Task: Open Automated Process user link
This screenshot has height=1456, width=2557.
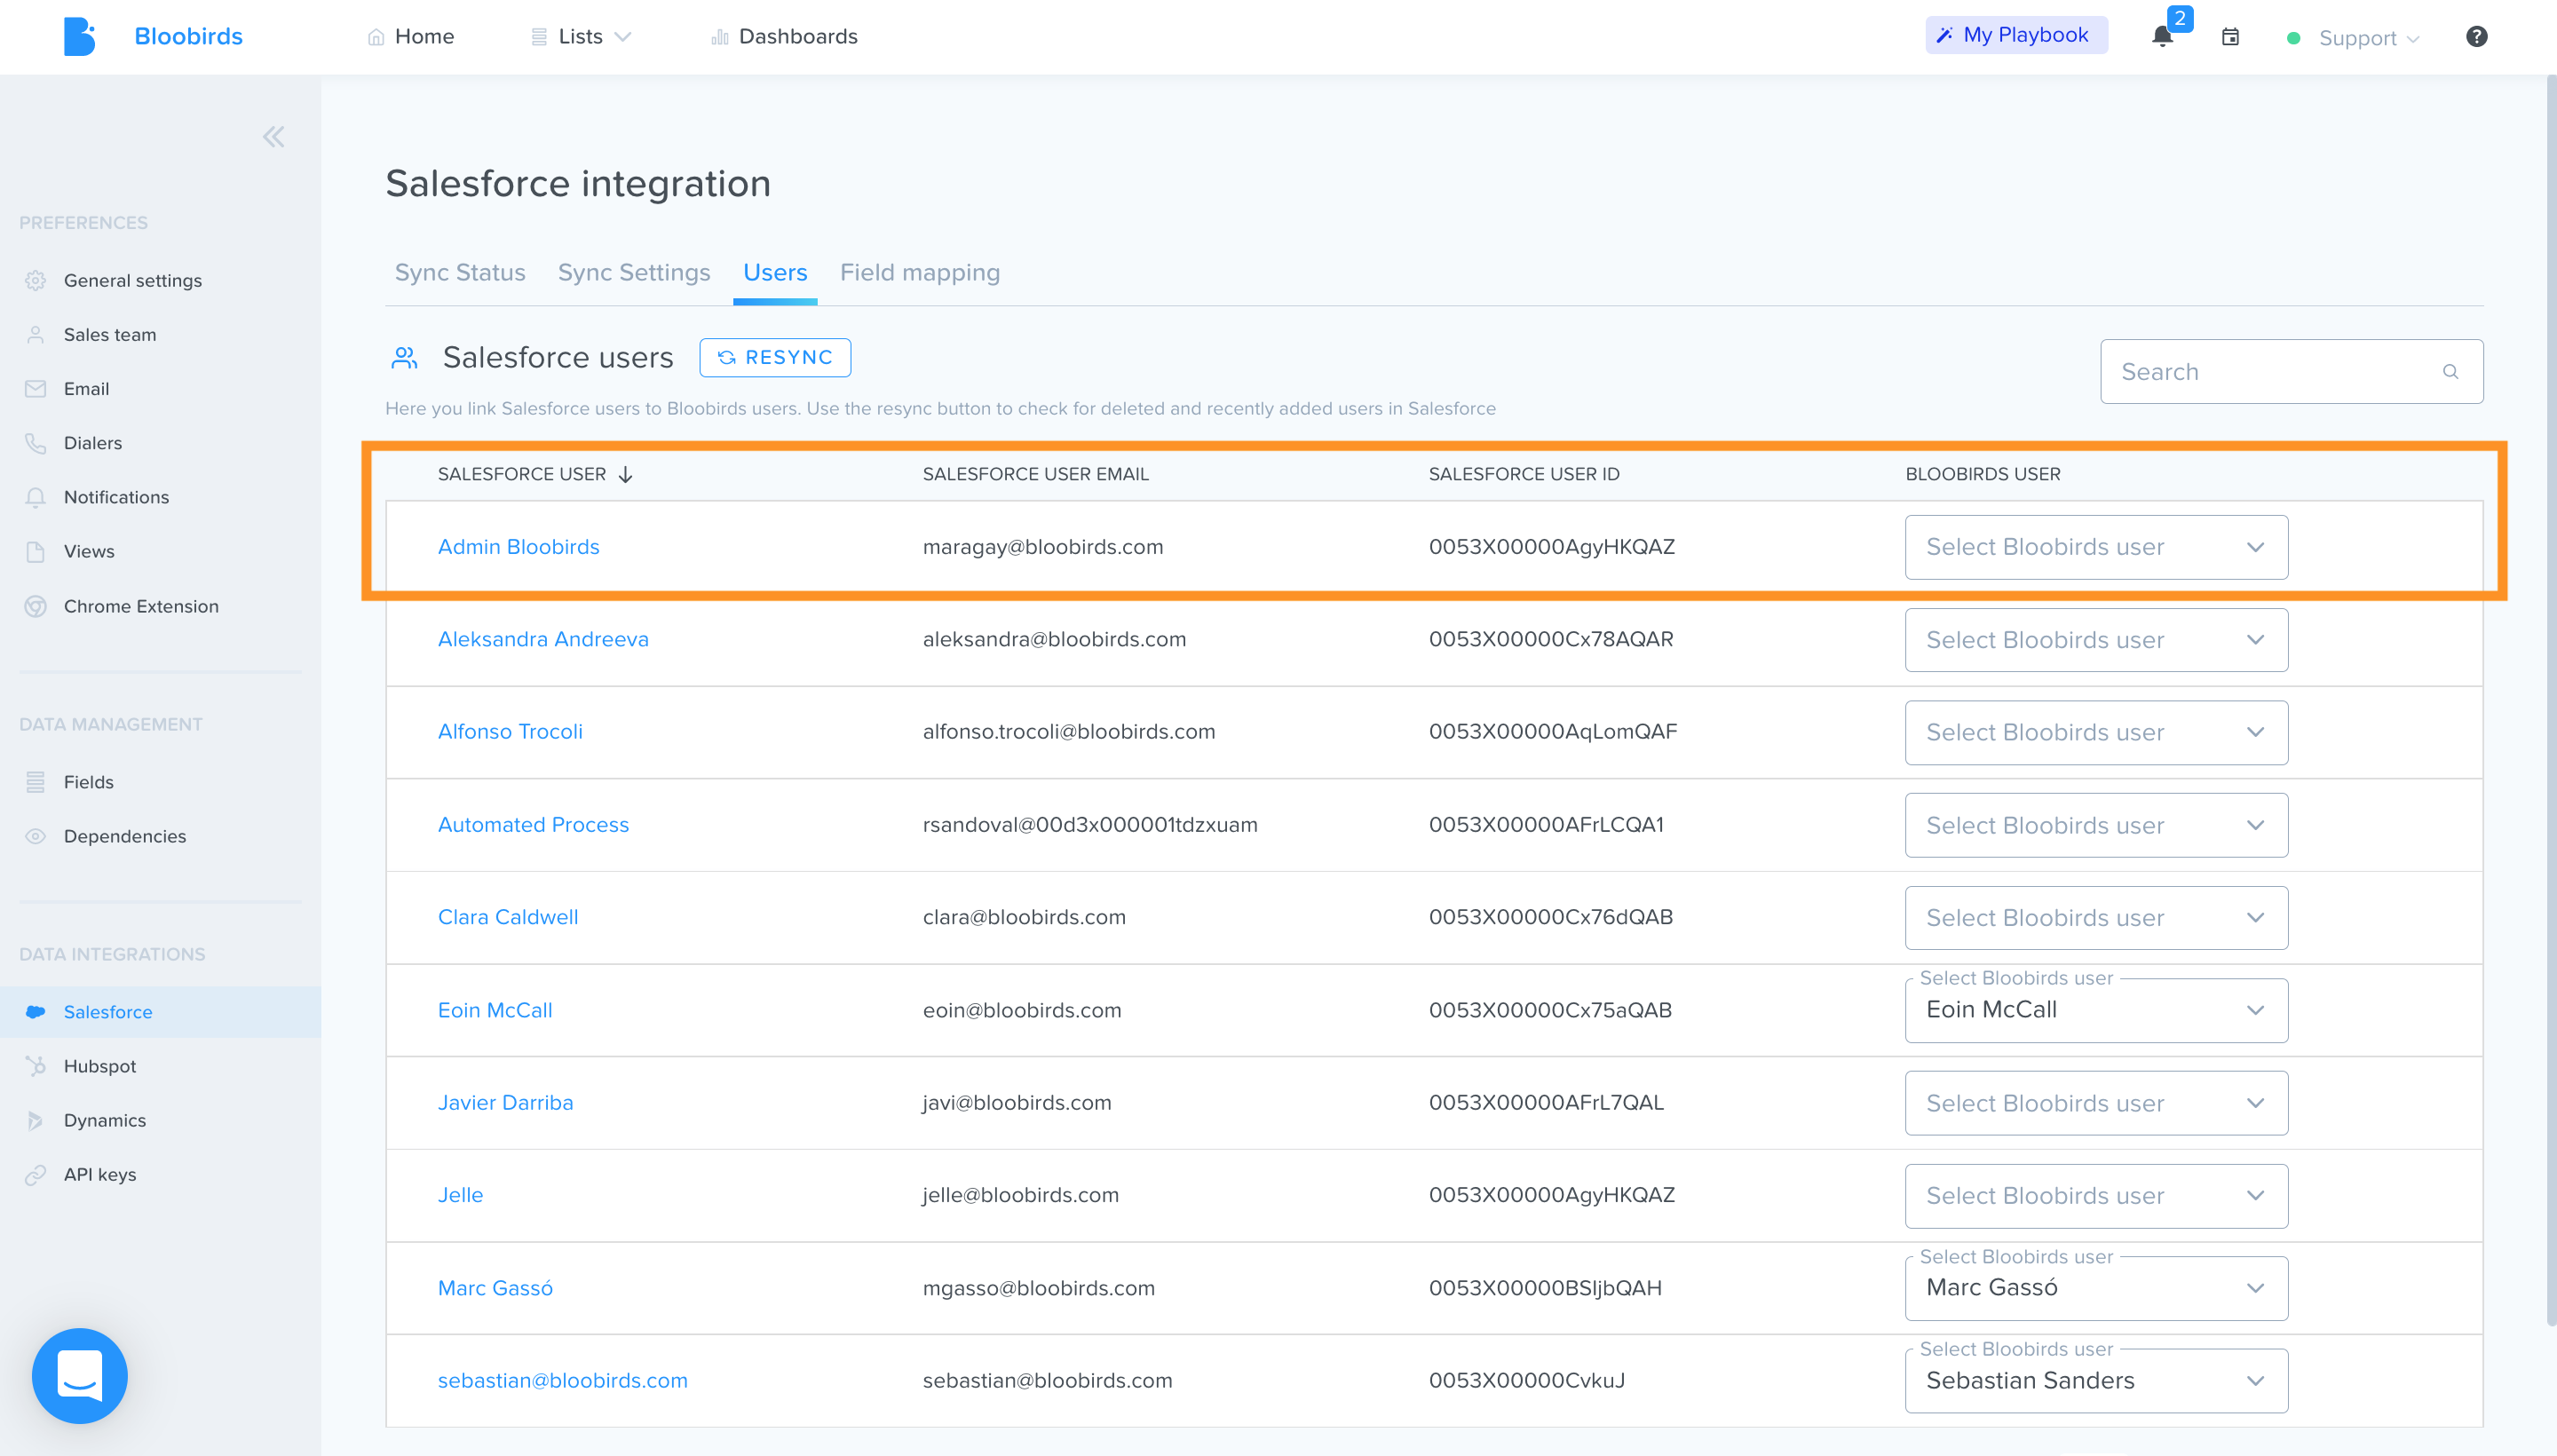Action: (533, 825)
